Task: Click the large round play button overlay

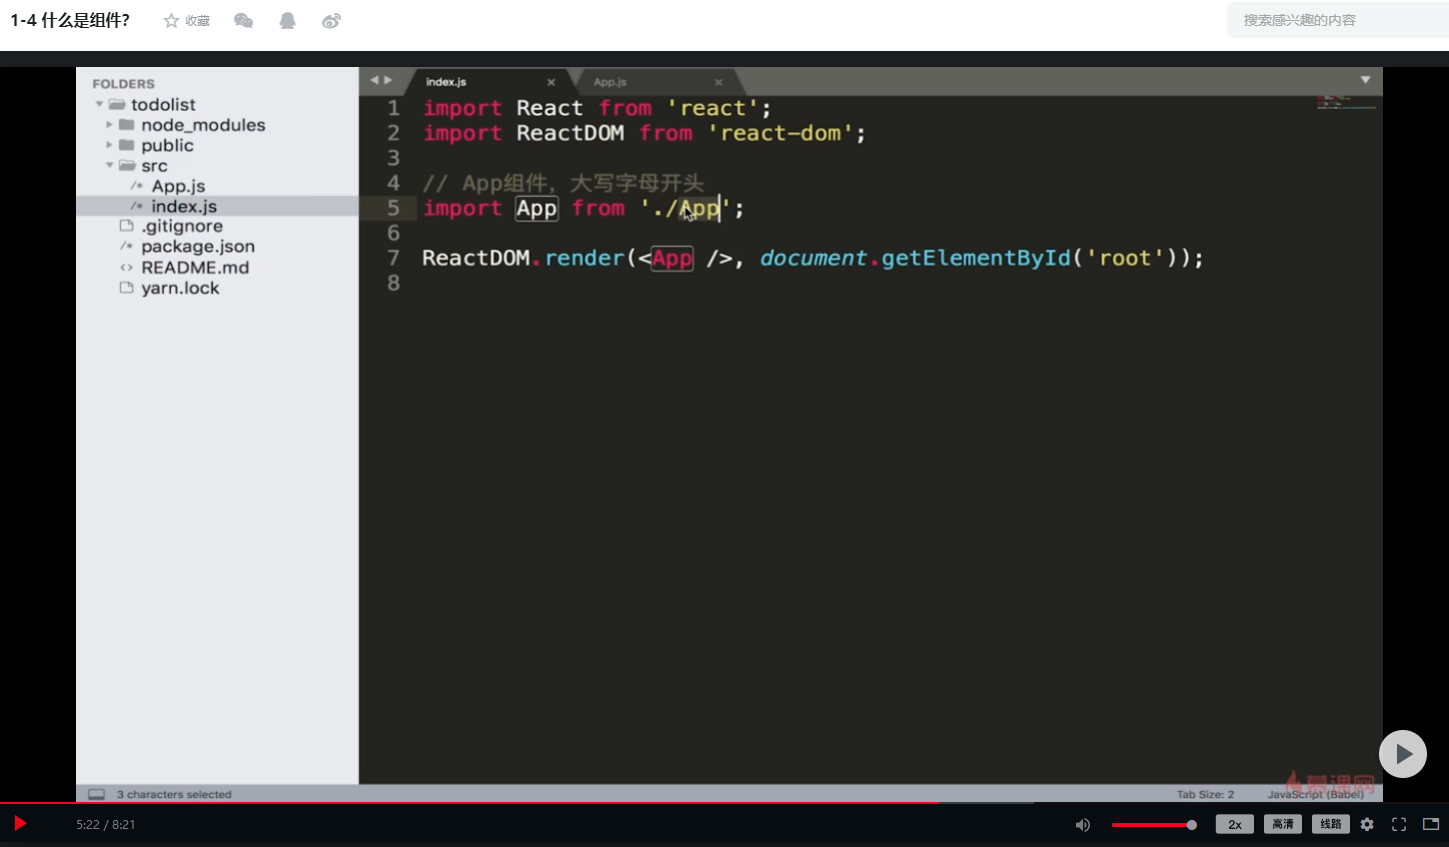Action: click(1403, 754)
